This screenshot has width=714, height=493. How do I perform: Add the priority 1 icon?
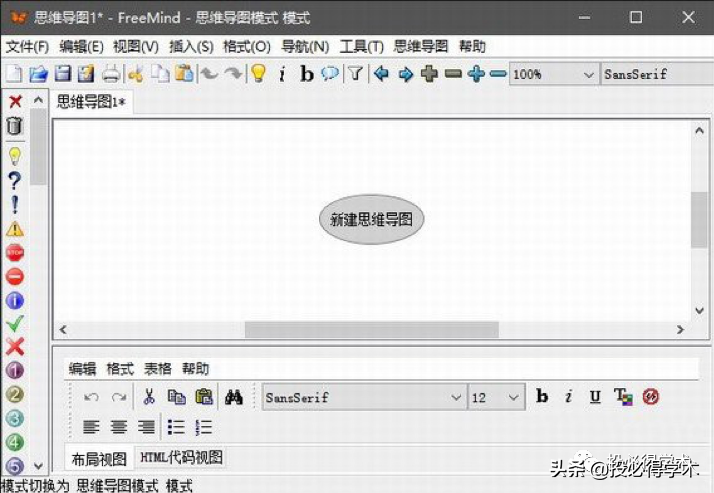pyautogui.click(x=15, y=370)
